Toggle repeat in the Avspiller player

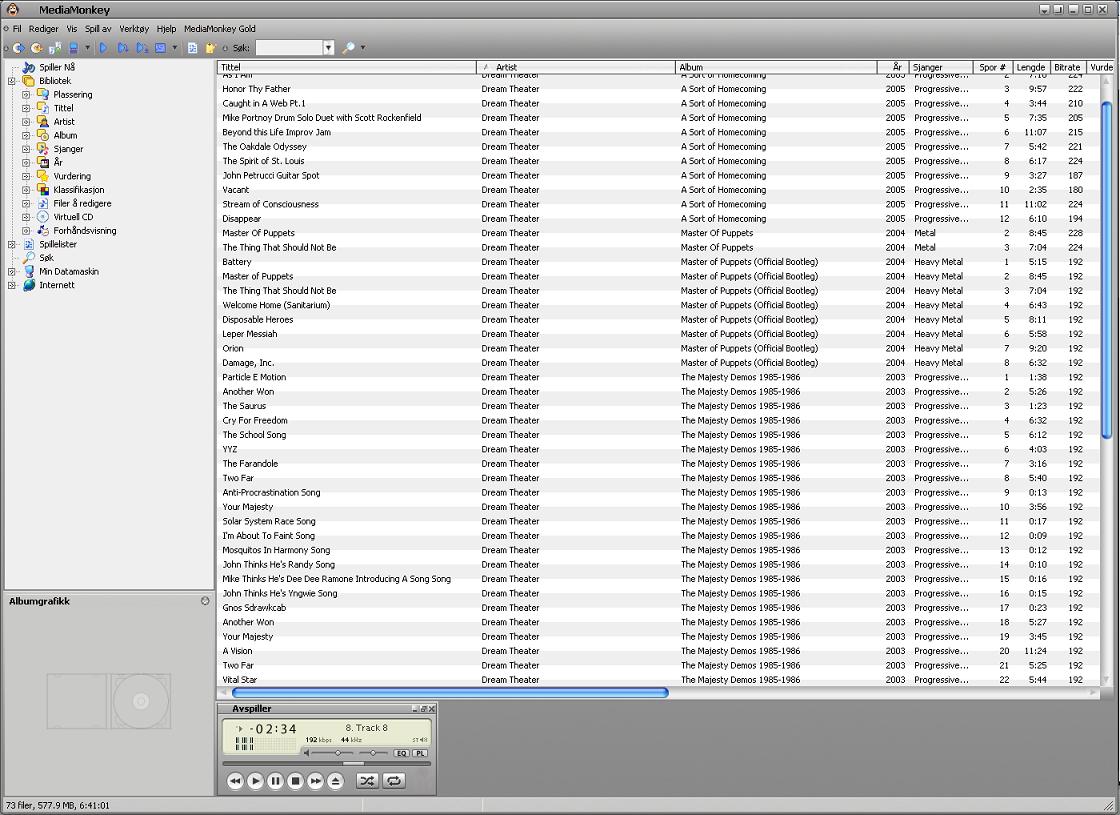394,781
